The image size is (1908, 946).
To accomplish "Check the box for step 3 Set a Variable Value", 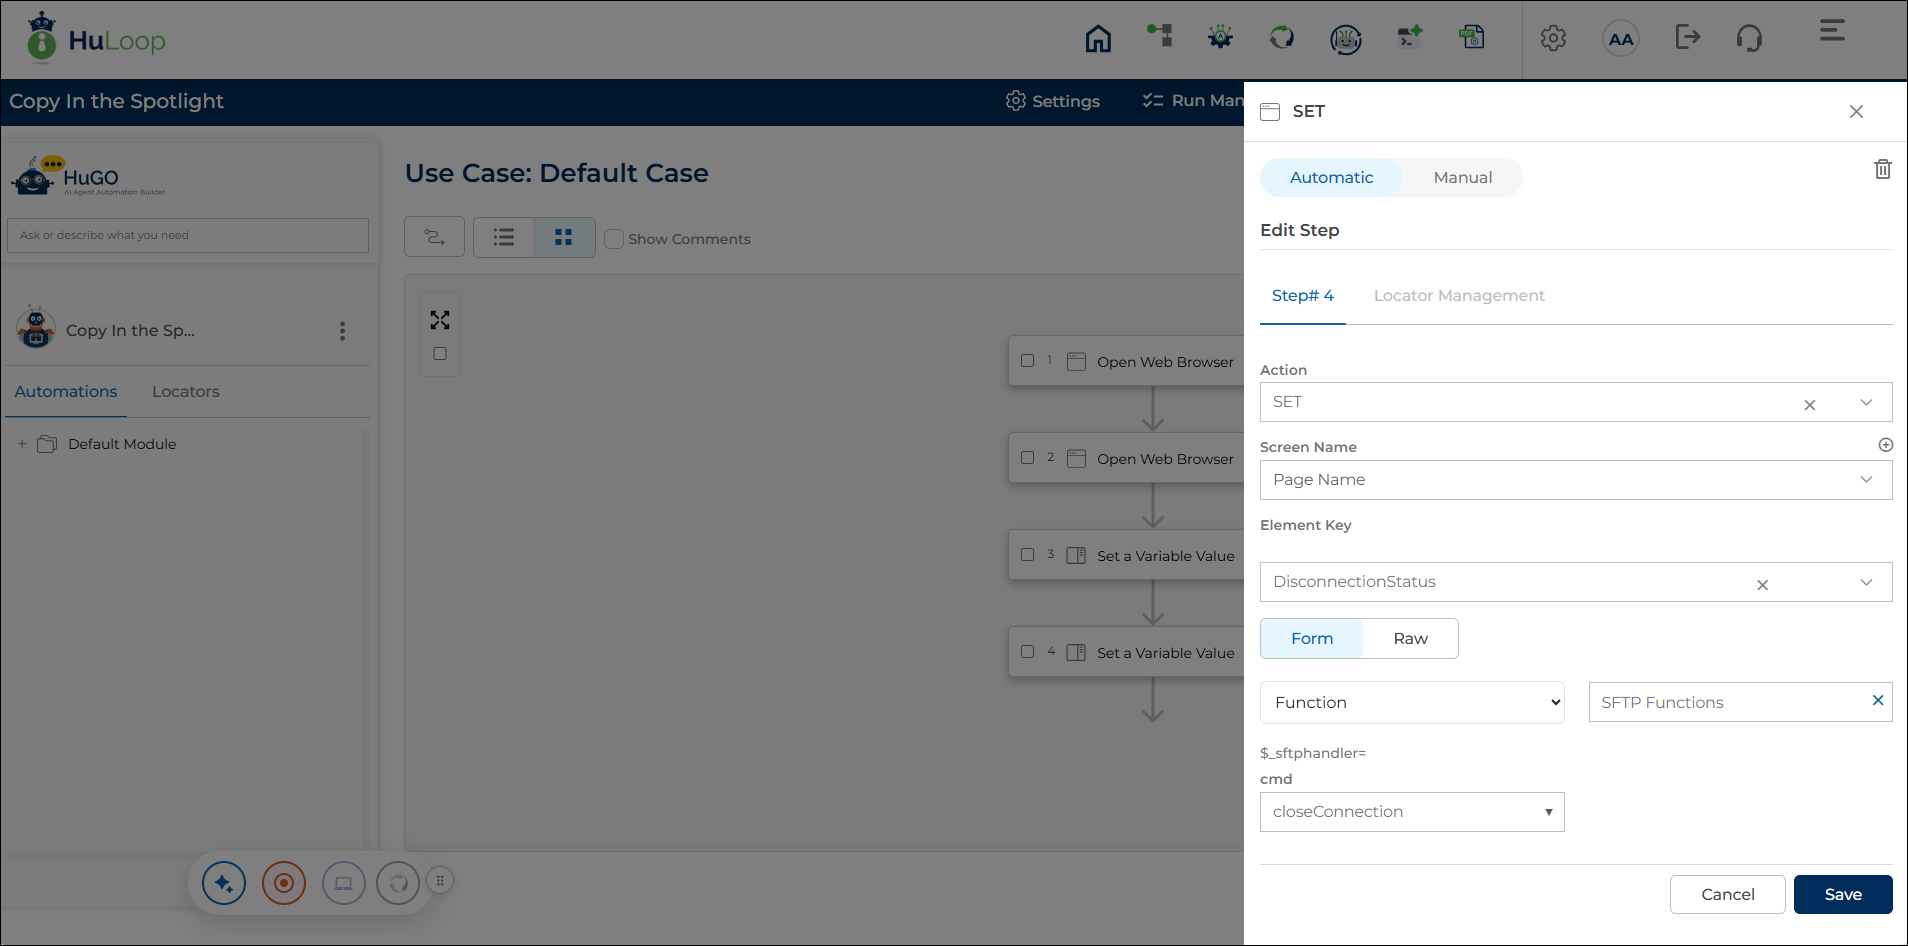I will 1027,555.
